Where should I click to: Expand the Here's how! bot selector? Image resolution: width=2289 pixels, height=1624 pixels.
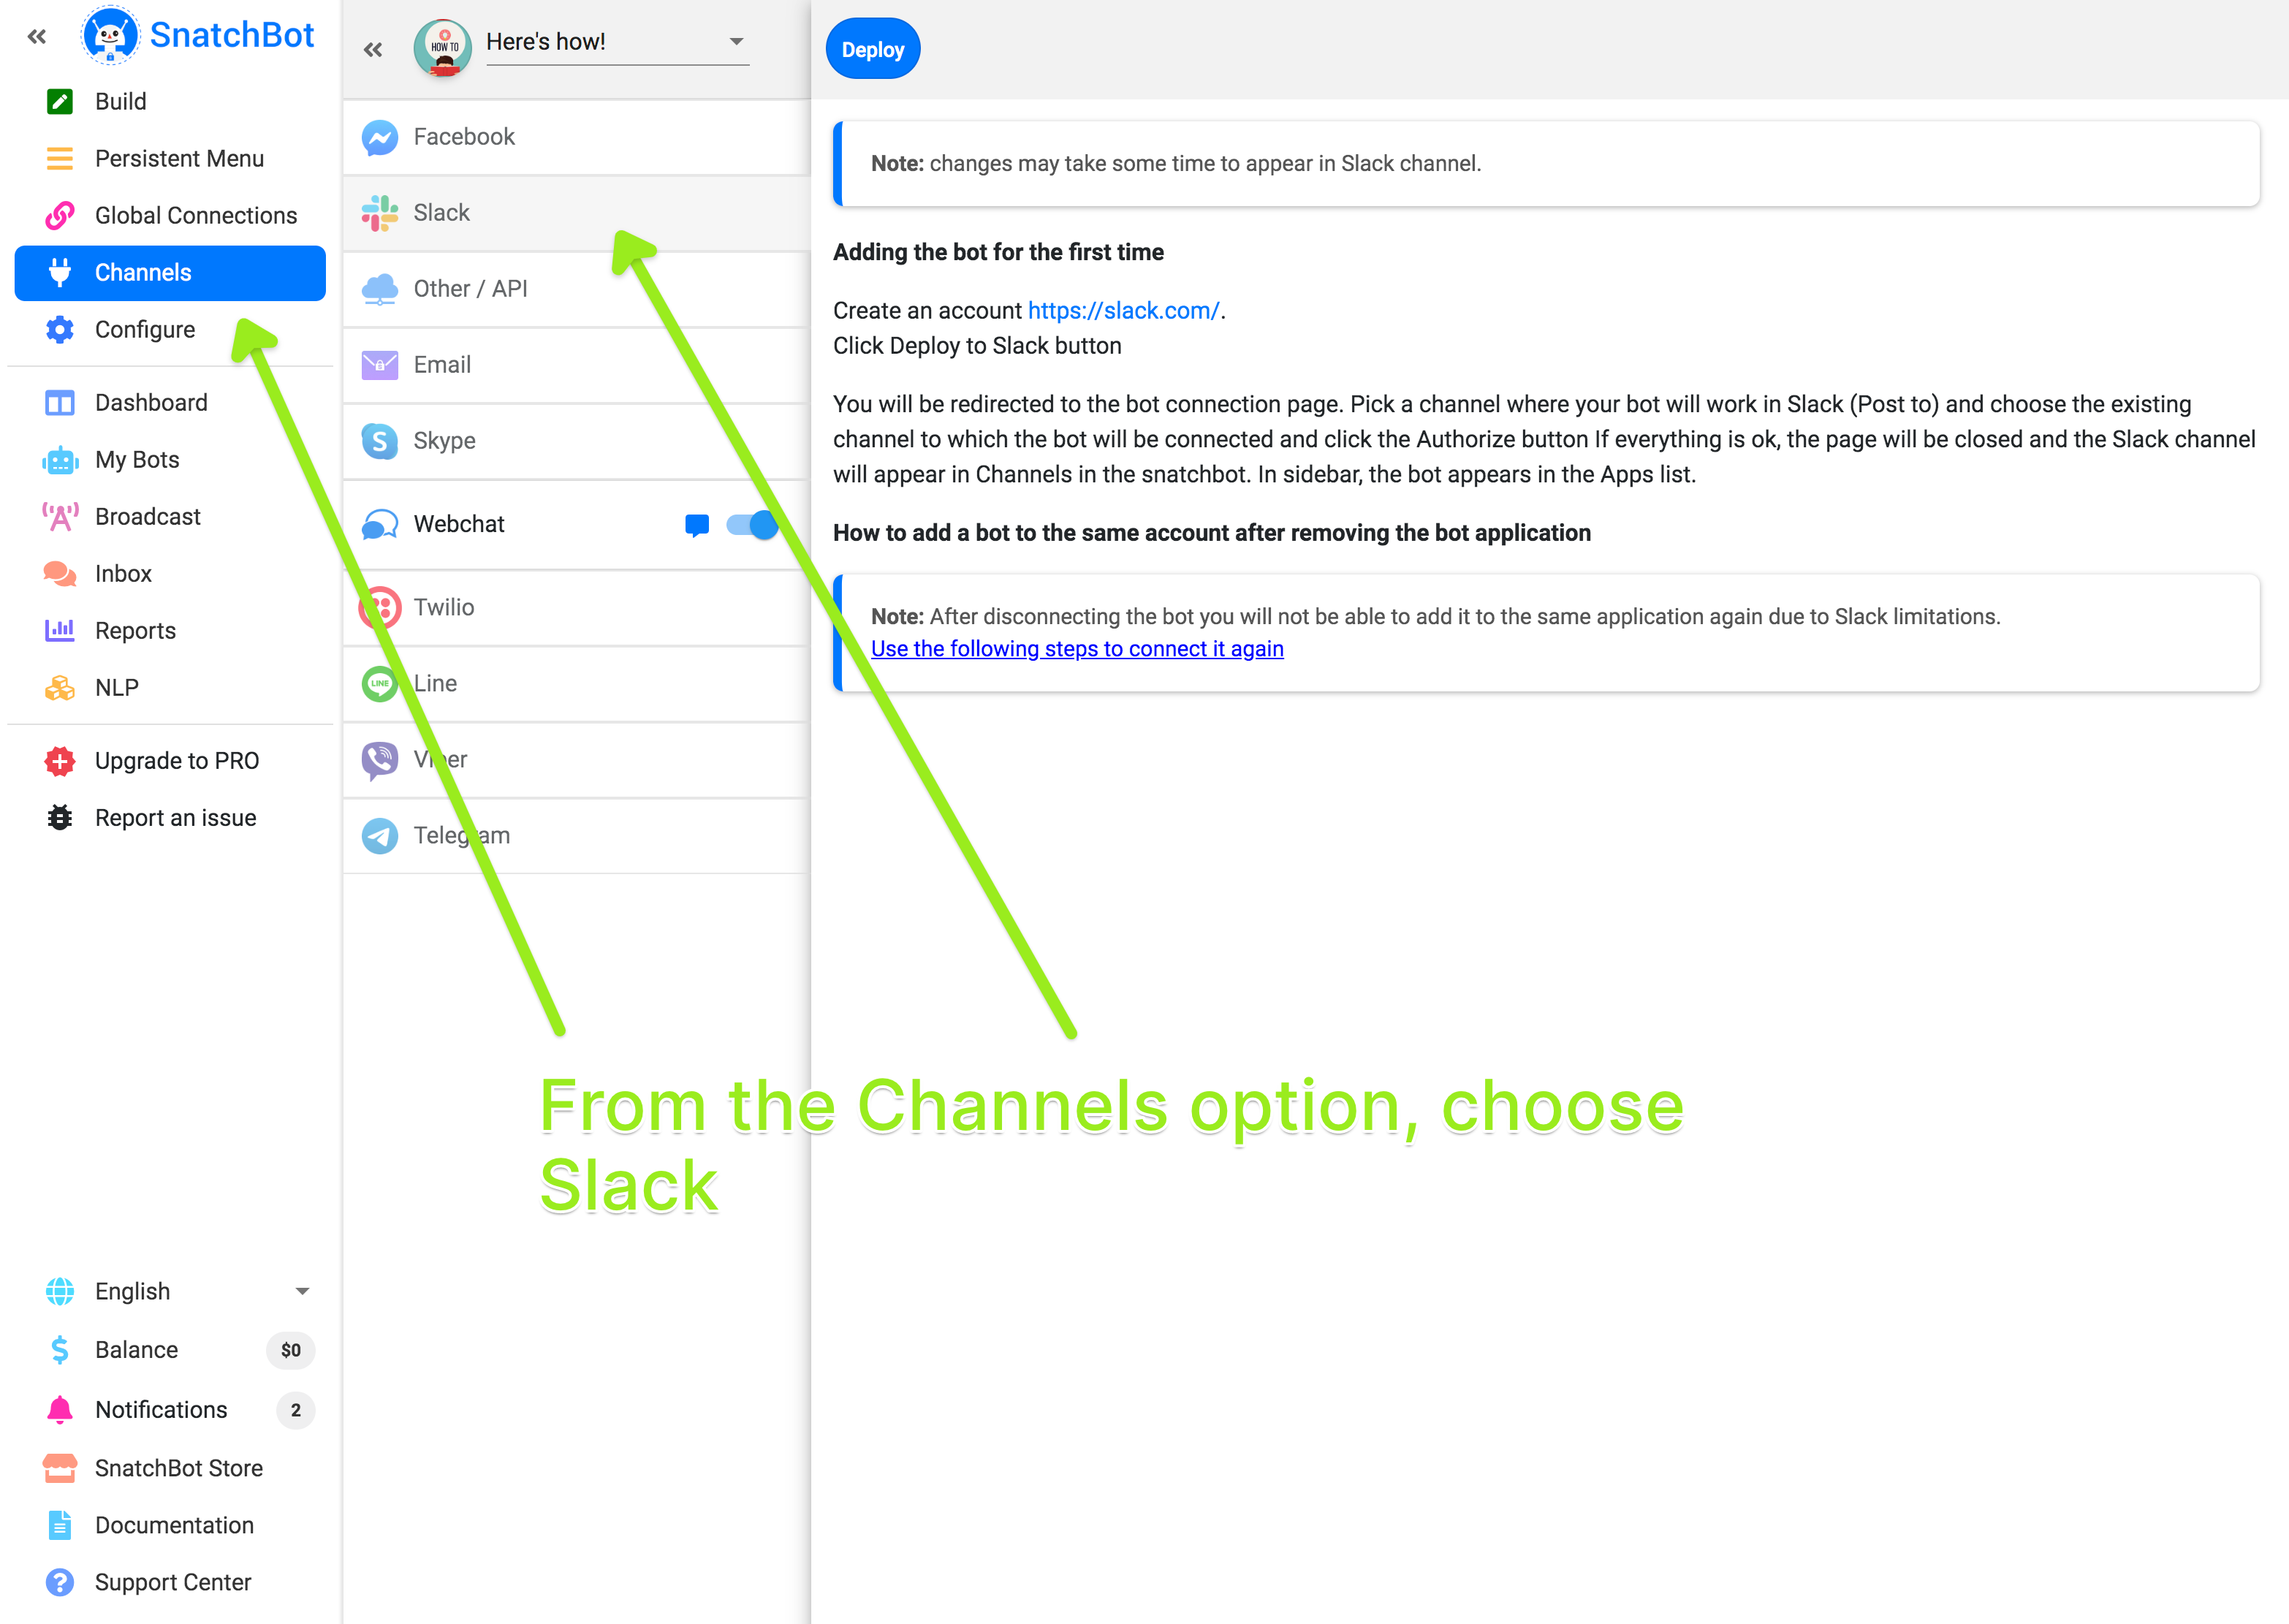(x=736, y=42)
